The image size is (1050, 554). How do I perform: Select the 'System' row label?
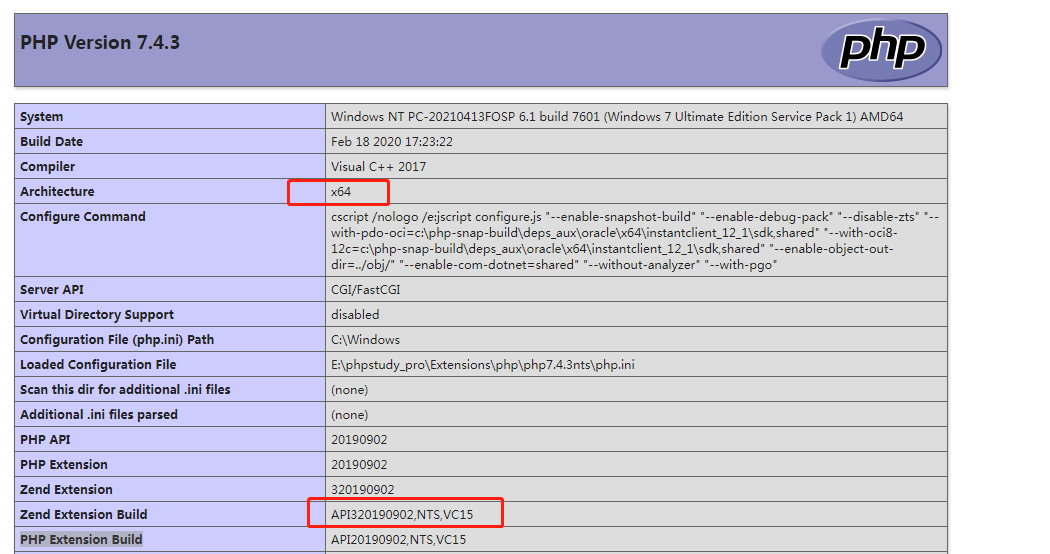42,117
